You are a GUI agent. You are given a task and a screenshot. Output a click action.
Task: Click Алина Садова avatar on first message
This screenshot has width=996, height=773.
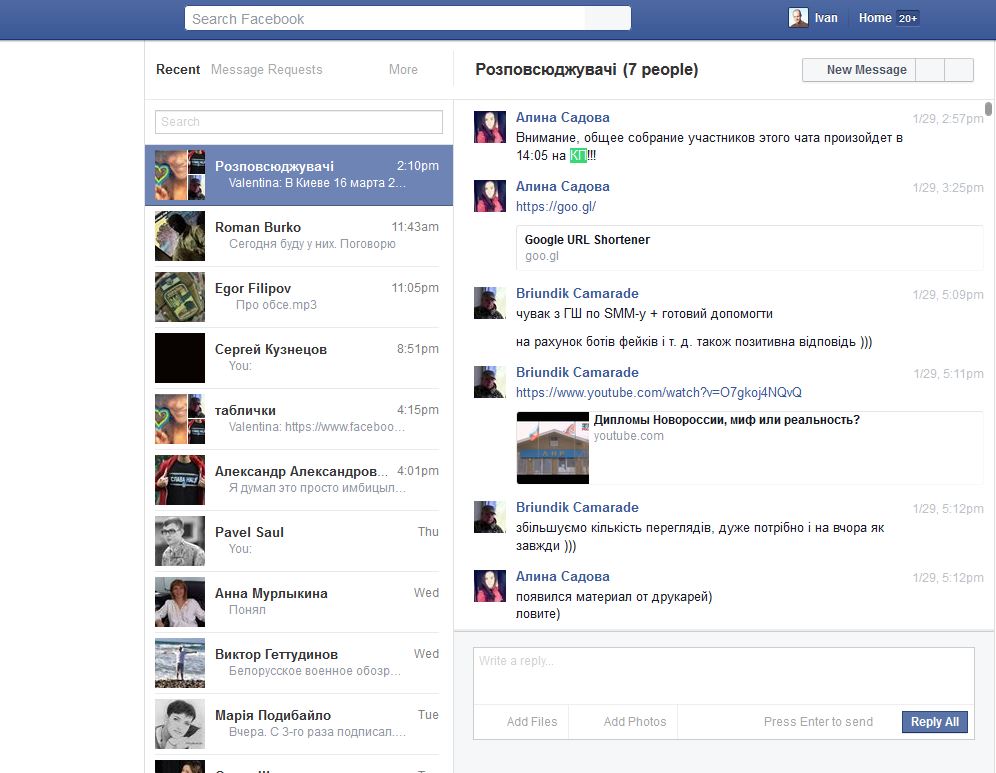pyautogui.click(x=489, y=127)
